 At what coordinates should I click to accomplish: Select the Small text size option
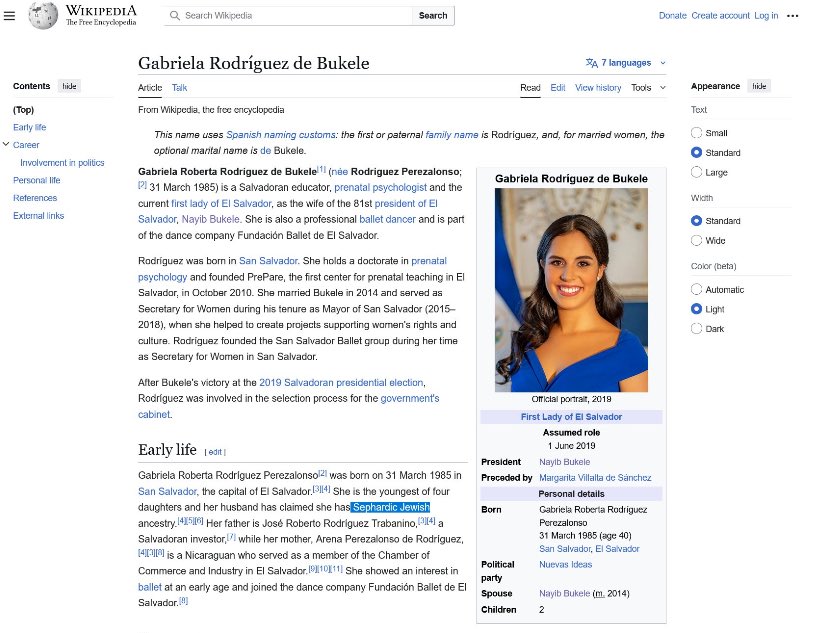[x=697, y=133]
